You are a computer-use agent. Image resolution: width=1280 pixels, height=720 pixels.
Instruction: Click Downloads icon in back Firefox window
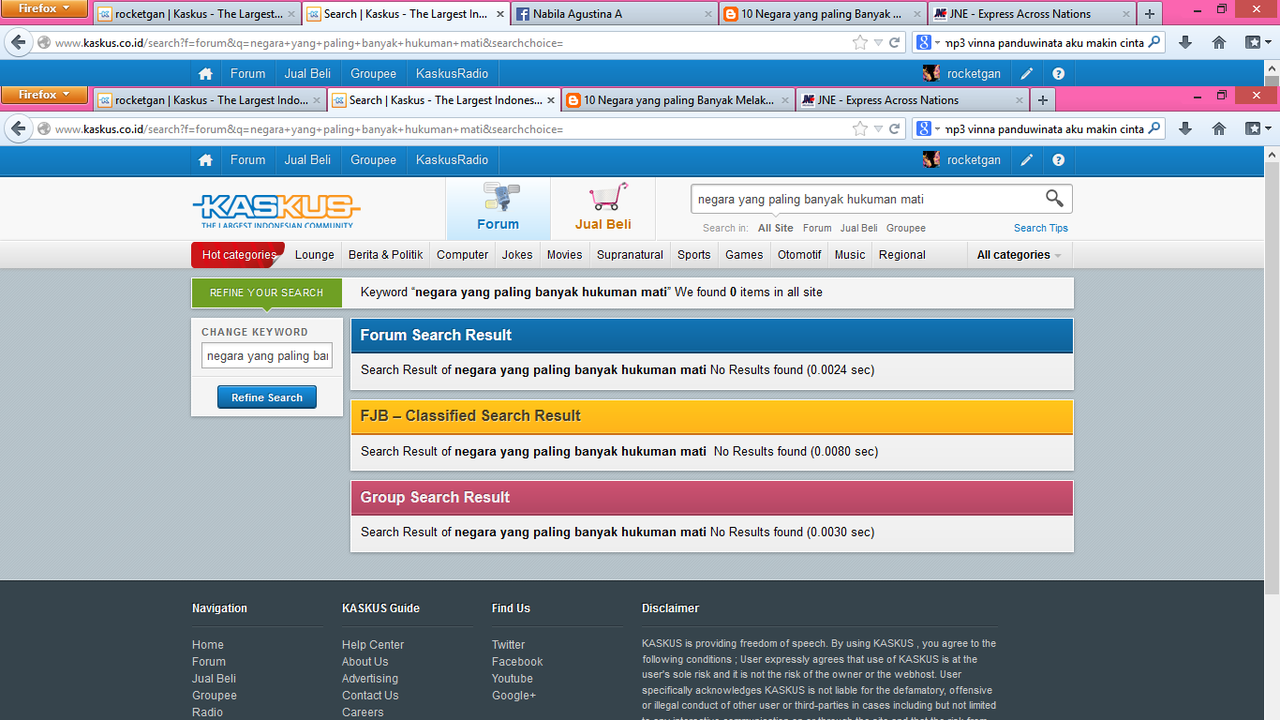pos(1185,43)
